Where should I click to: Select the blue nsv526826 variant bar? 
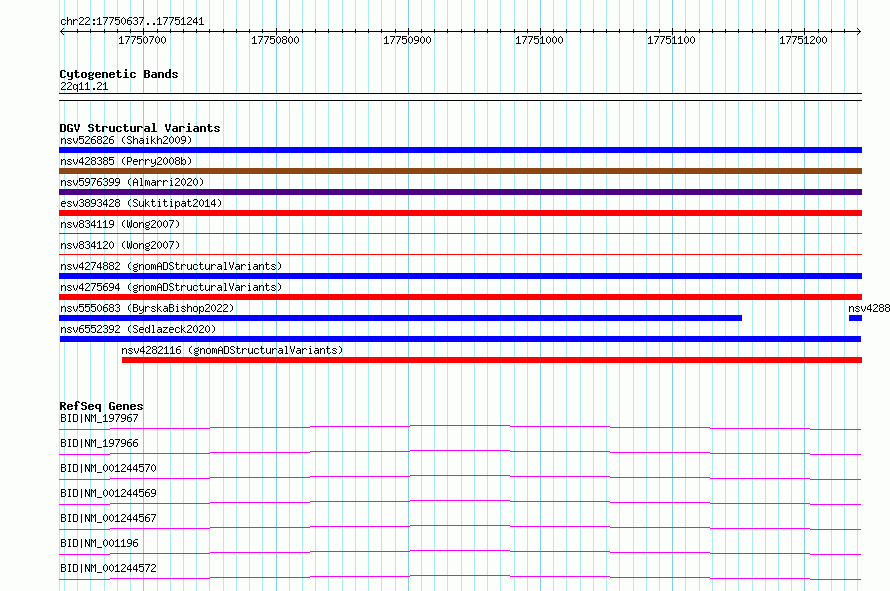click(x=460, y=150)
